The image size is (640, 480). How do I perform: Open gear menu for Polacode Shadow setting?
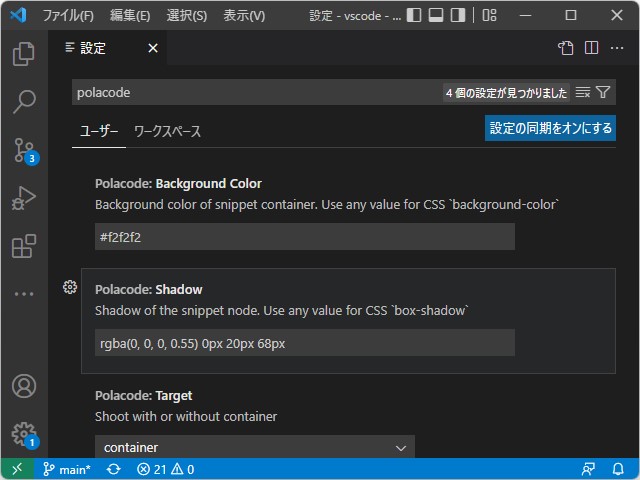(x=70, y=287)
